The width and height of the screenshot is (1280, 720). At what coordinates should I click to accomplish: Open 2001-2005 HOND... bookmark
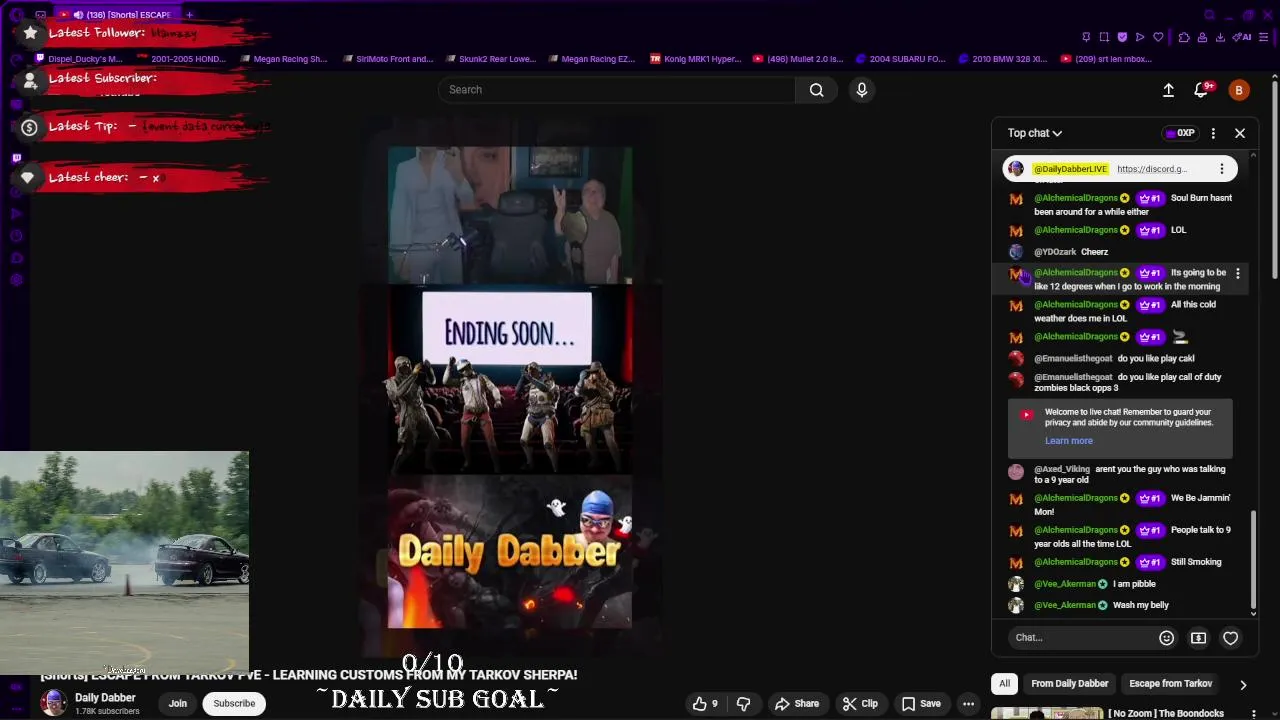180,59
